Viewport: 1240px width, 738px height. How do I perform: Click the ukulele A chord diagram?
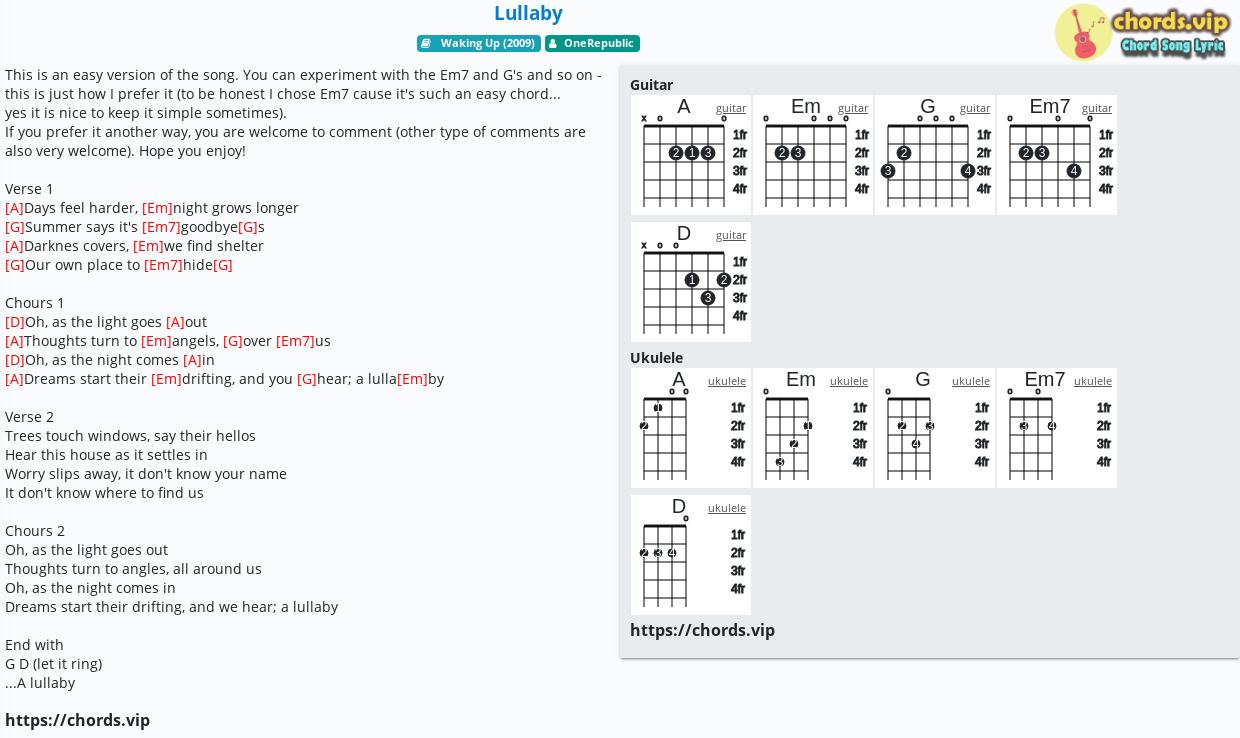pos(691,428)
